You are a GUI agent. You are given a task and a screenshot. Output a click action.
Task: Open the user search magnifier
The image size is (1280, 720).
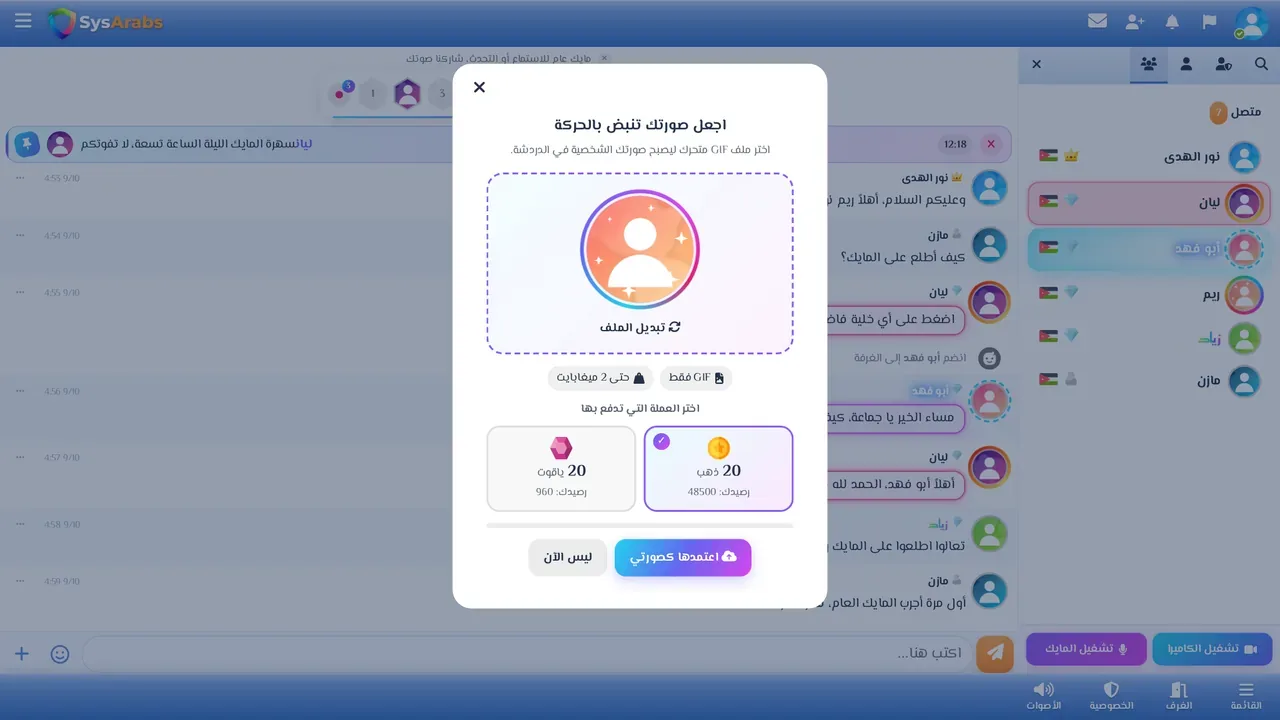pyautogui.click(x=1261, y=64)
